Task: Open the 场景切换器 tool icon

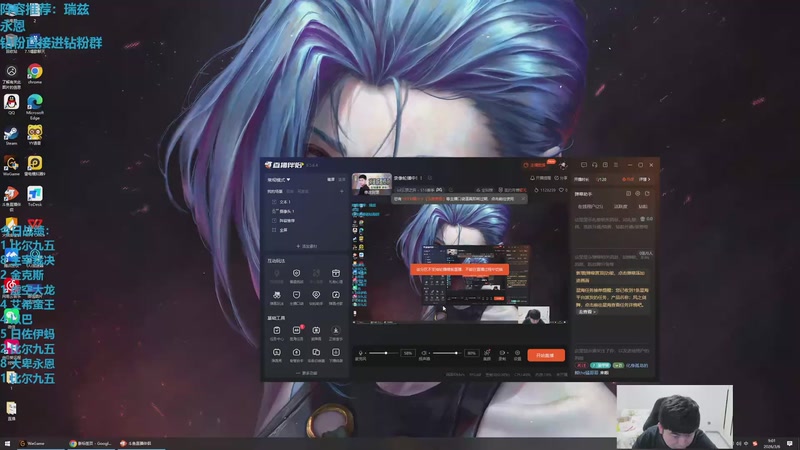Action: pyautogui.click(x=316, y=353)
